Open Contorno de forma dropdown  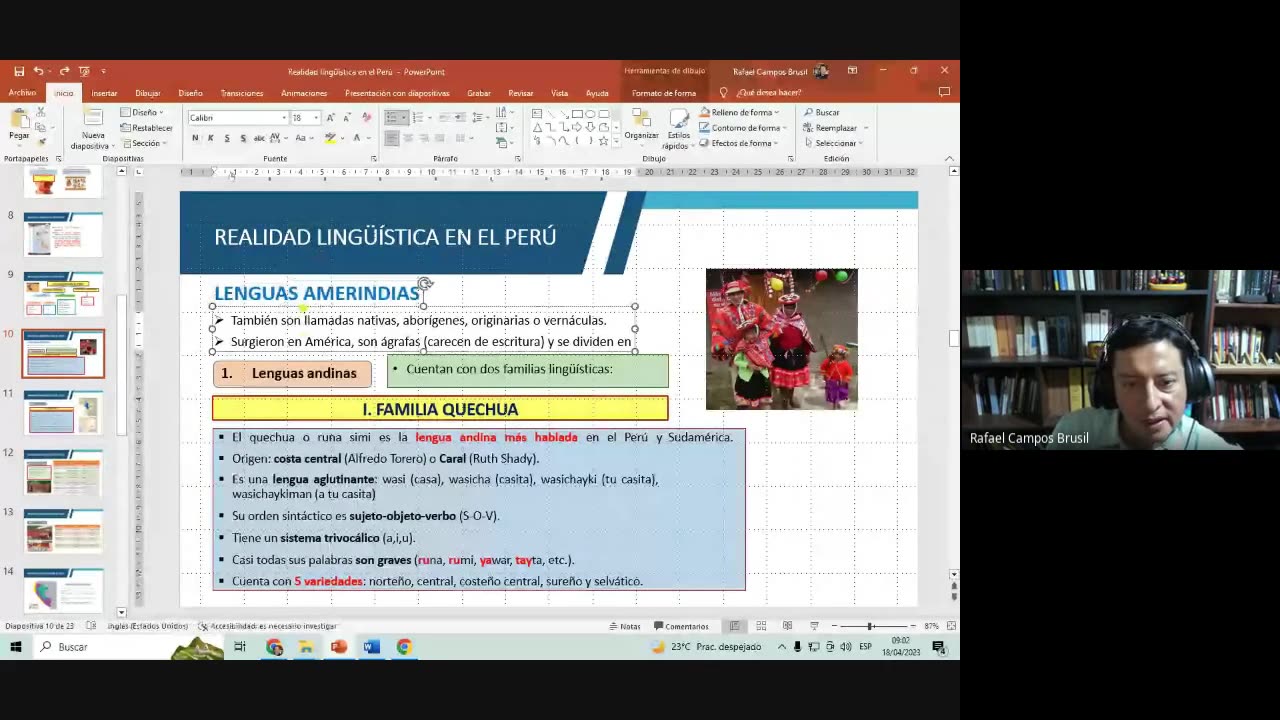pyautogui.click(x=743, y=128)
